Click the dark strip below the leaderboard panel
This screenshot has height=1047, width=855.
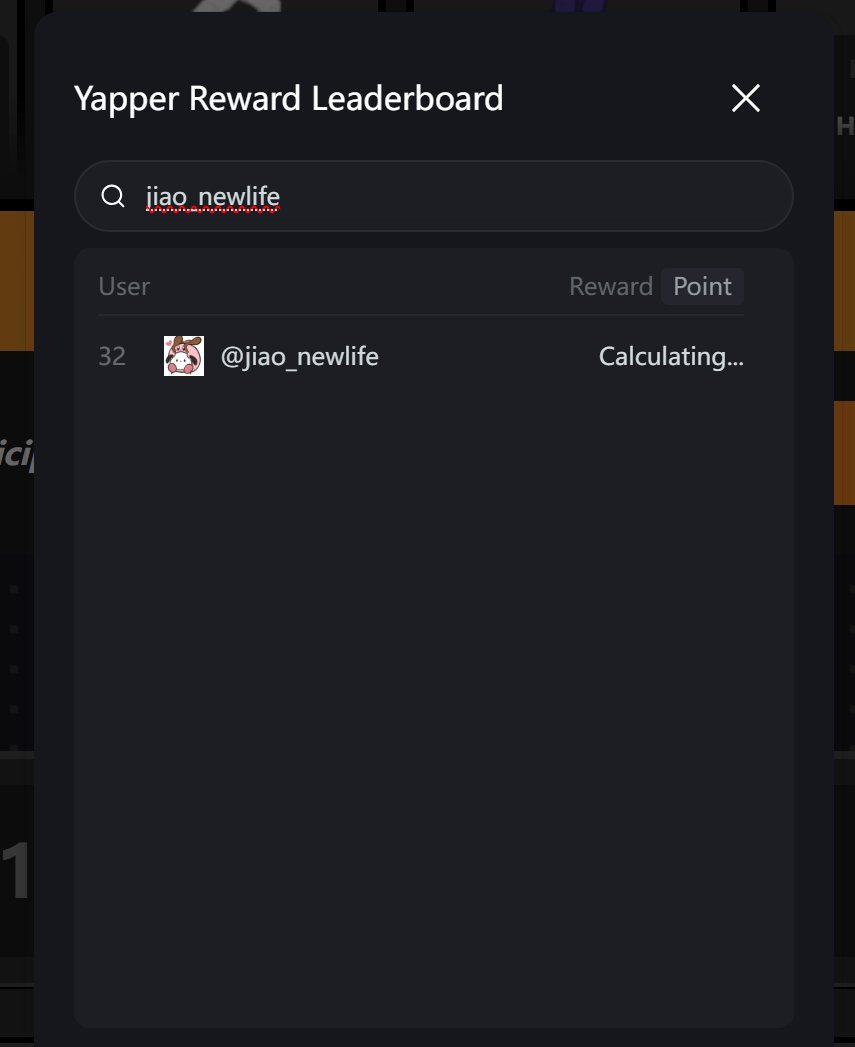pyautogui.click(x=434, y=1037)
